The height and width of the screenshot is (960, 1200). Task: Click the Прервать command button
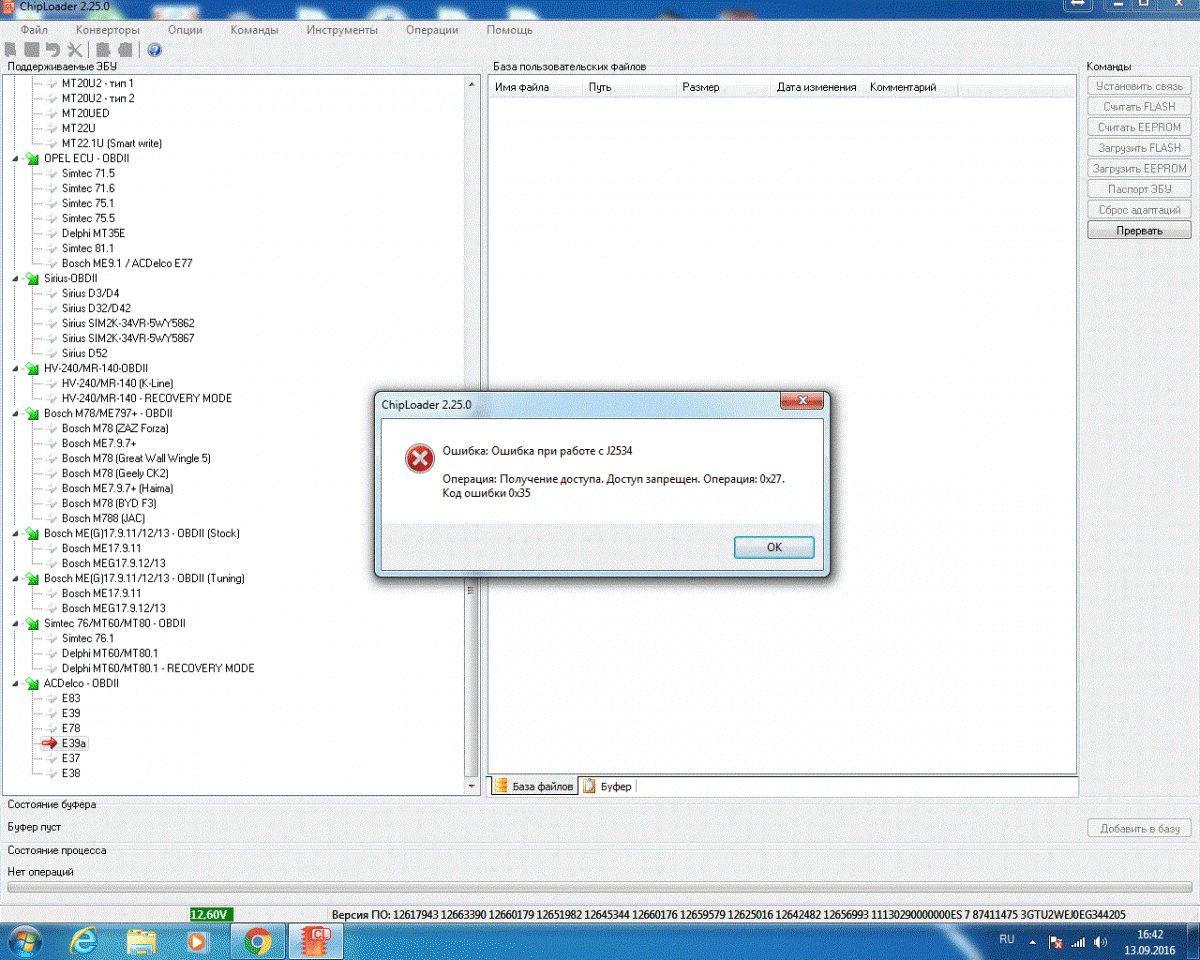click(1139, 230)
